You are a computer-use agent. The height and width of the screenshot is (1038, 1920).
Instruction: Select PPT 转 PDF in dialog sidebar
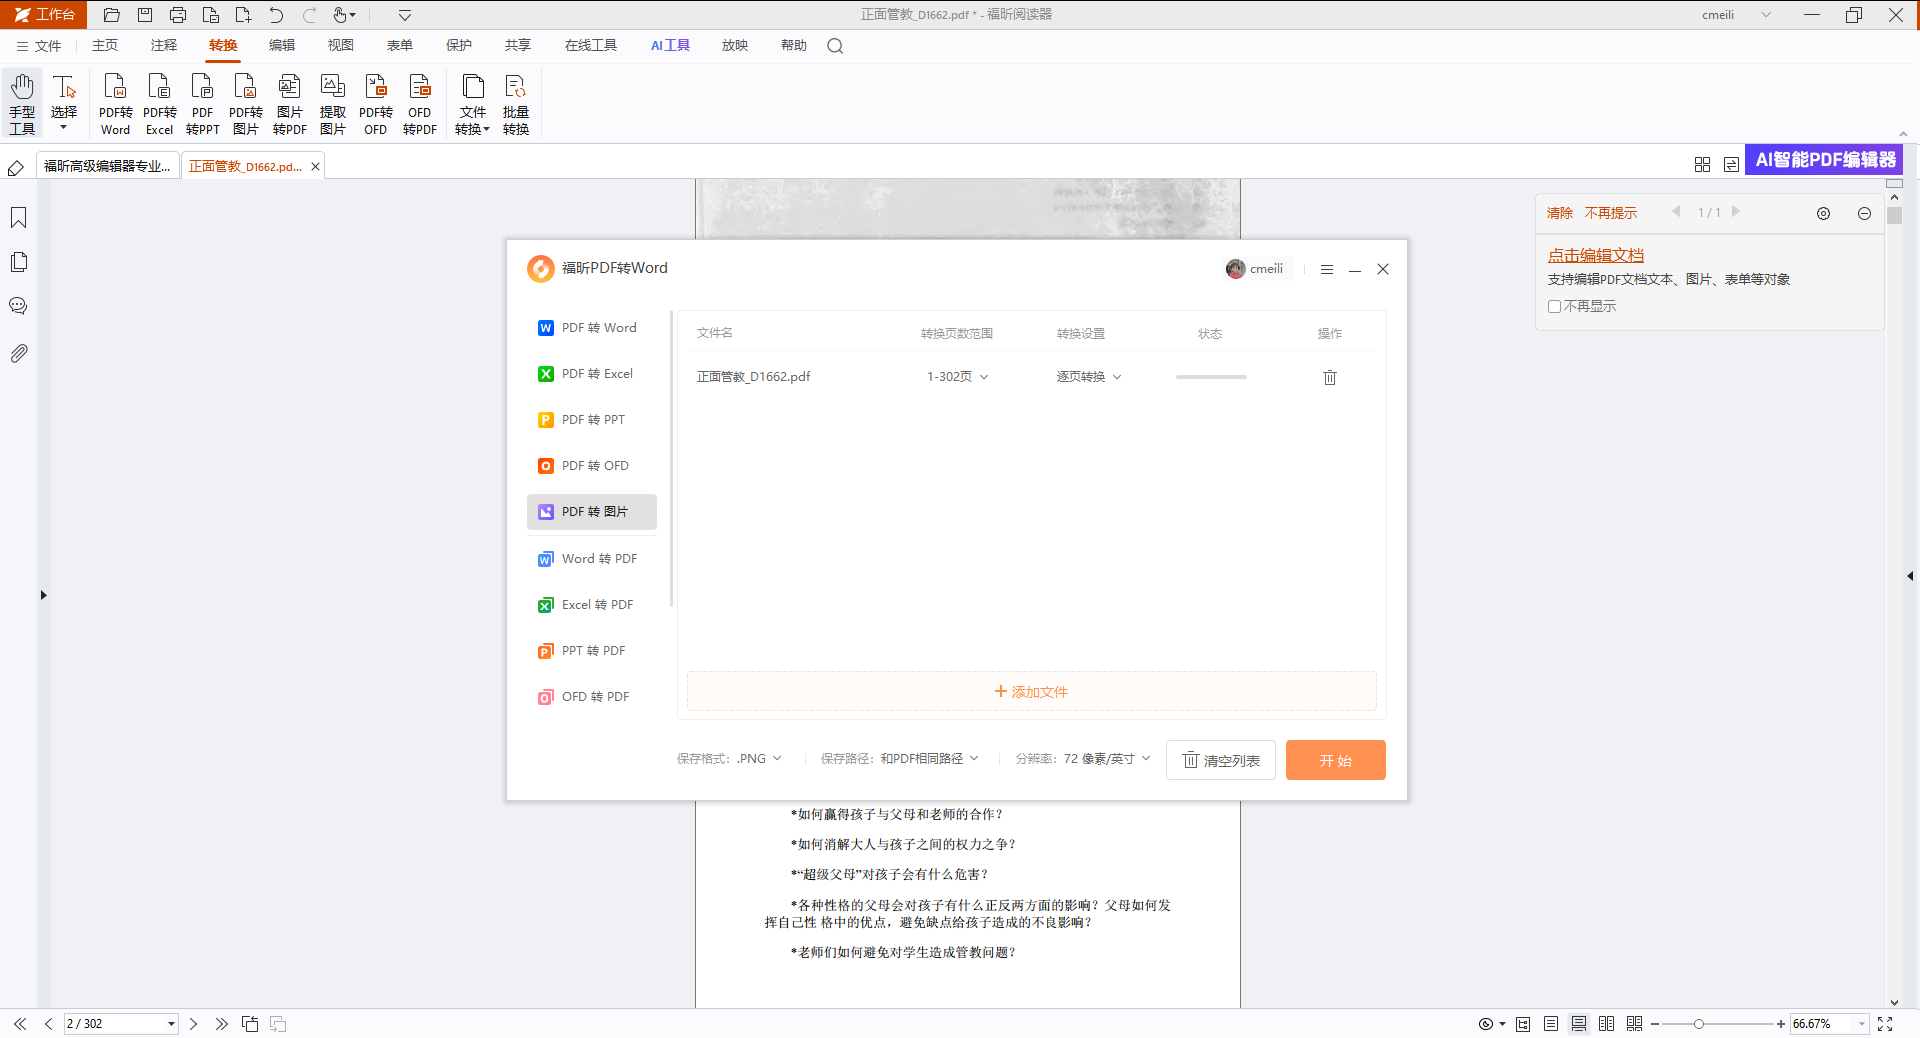(591, 651)
